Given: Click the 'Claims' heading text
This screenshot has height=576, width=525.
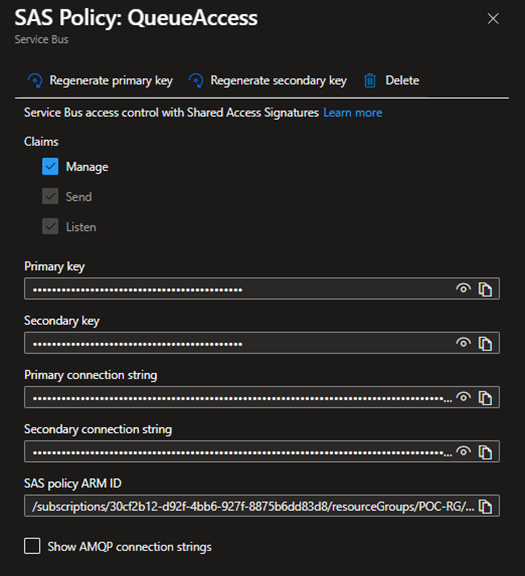Looking at the screenshot, I should tap(41, 142).
